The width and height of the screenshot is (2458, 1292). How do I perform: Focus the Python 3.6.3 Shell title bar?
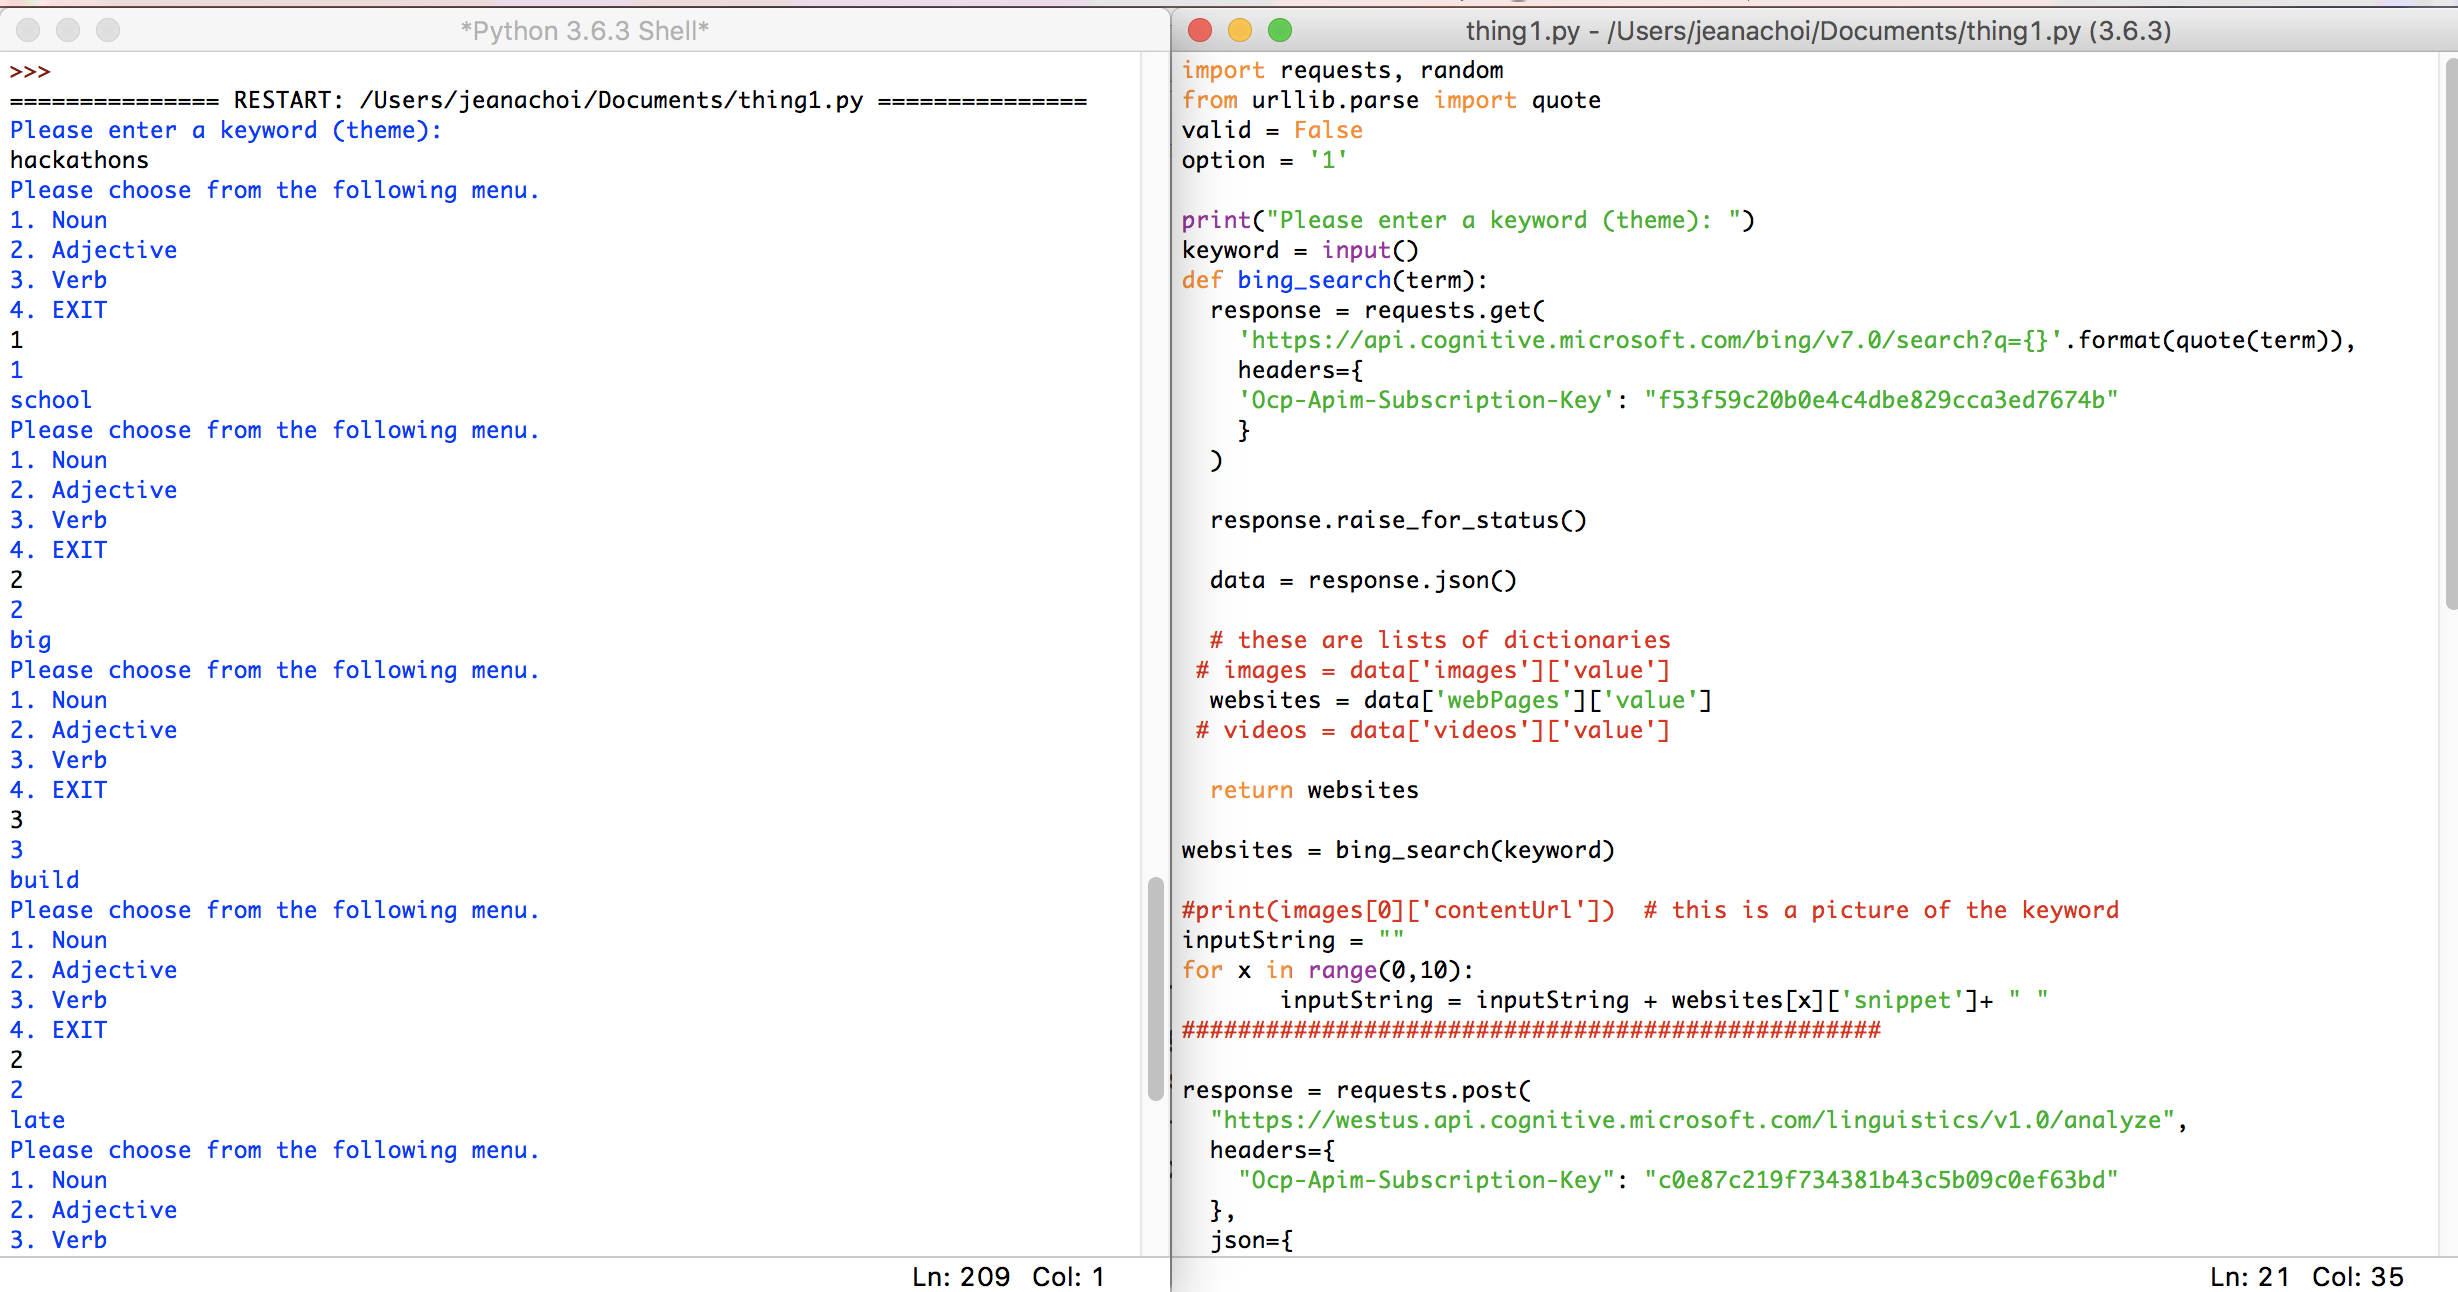[584, 31]
